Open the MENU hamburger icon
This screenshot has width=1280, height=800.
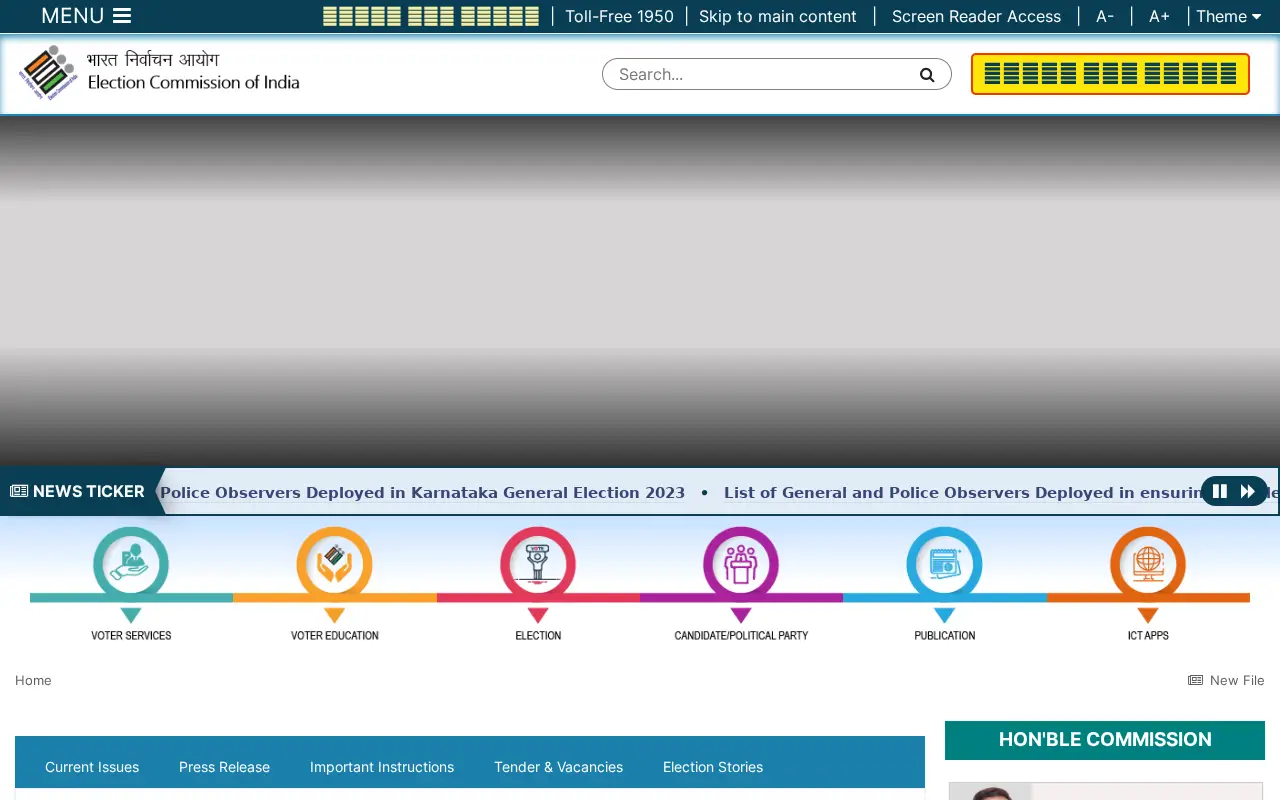point(122,16)
